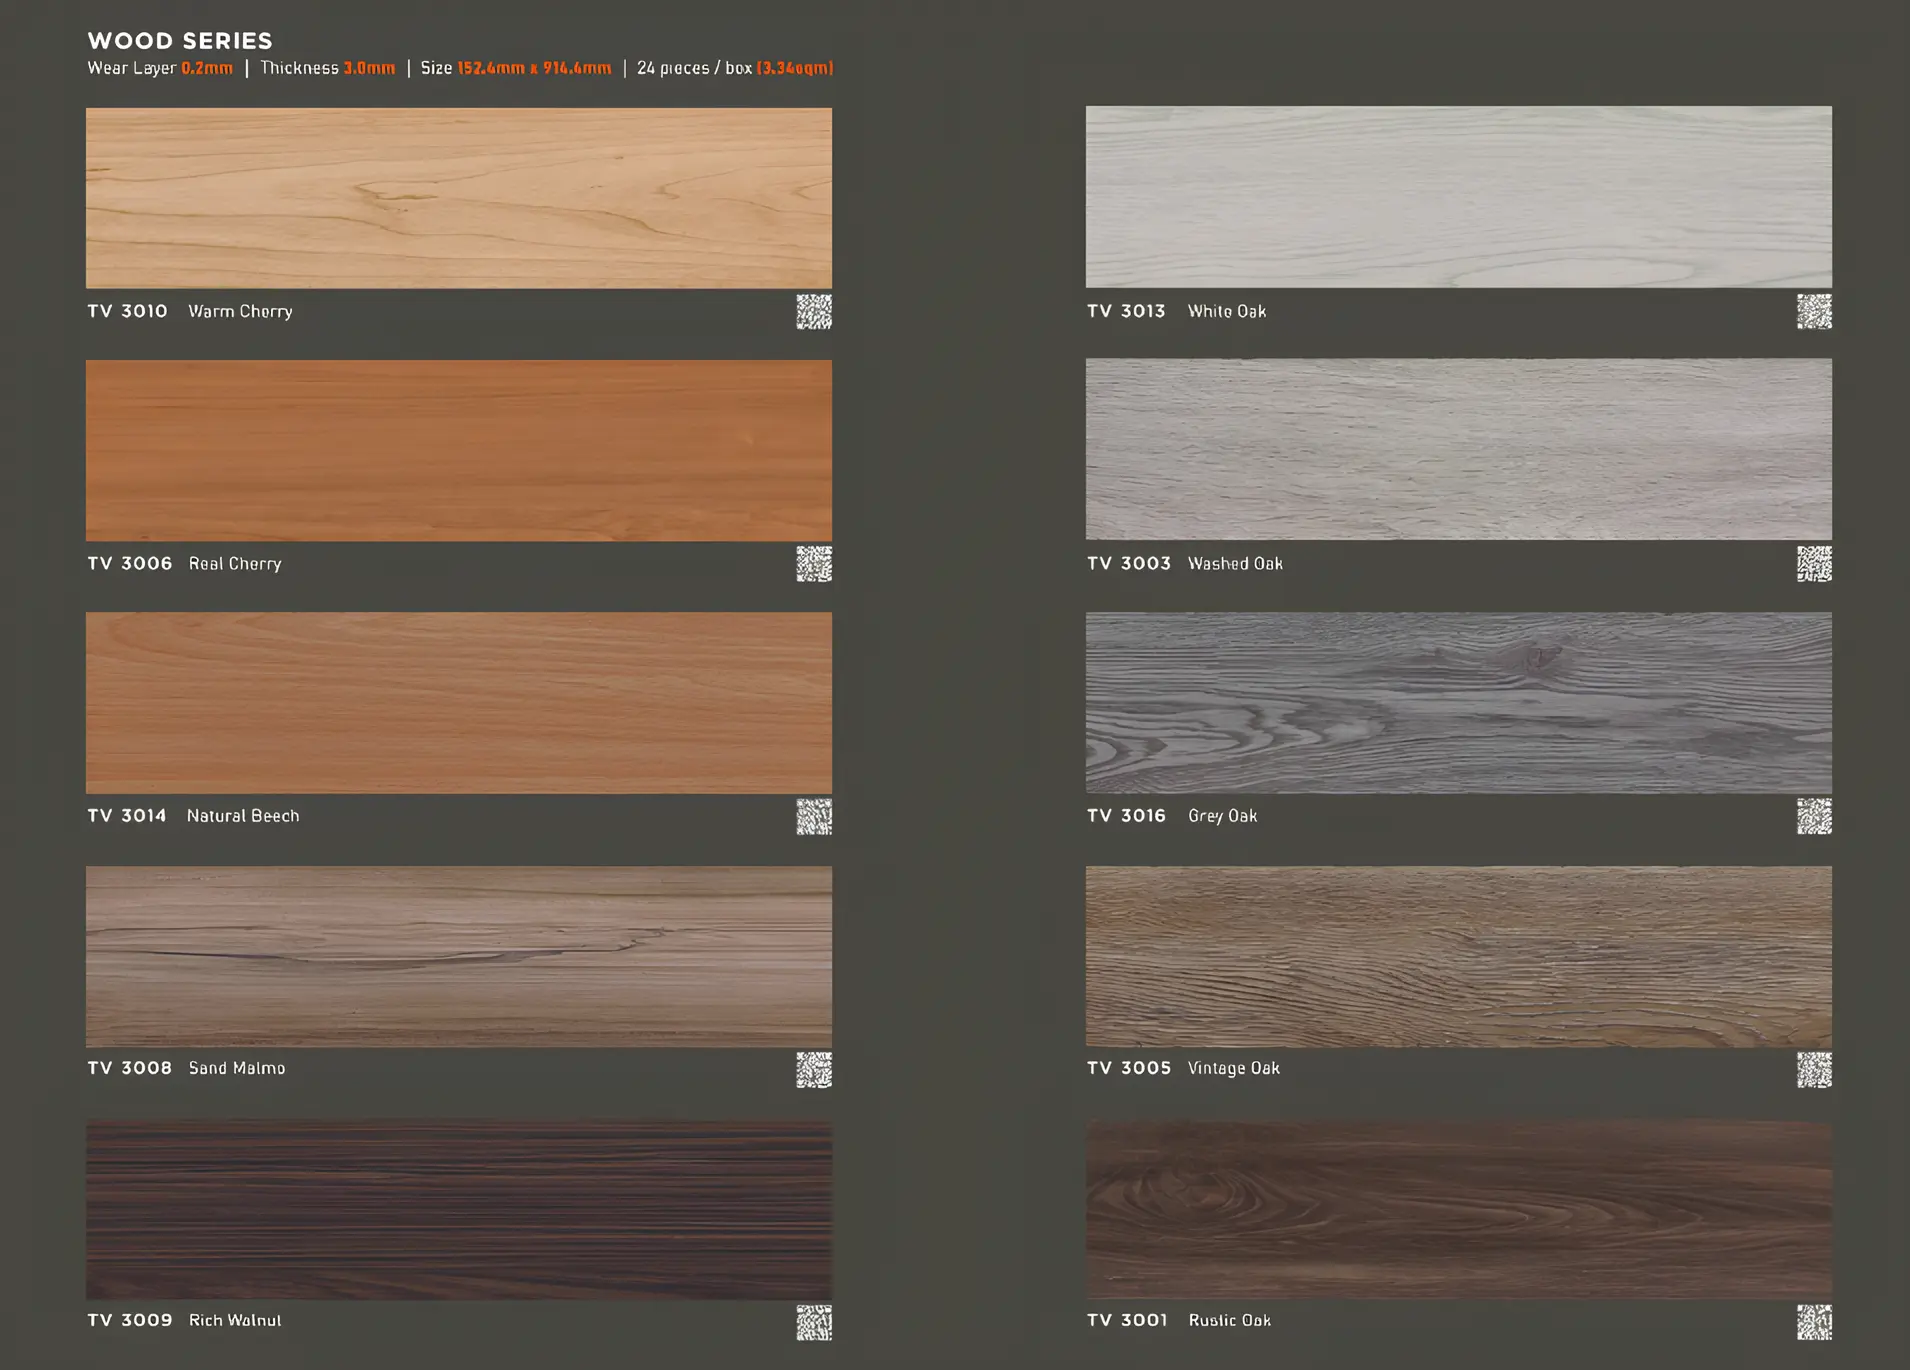The image size is (1910, 1370).
Task: Click the Rich Walnut name label
Action: (235, 1320)
